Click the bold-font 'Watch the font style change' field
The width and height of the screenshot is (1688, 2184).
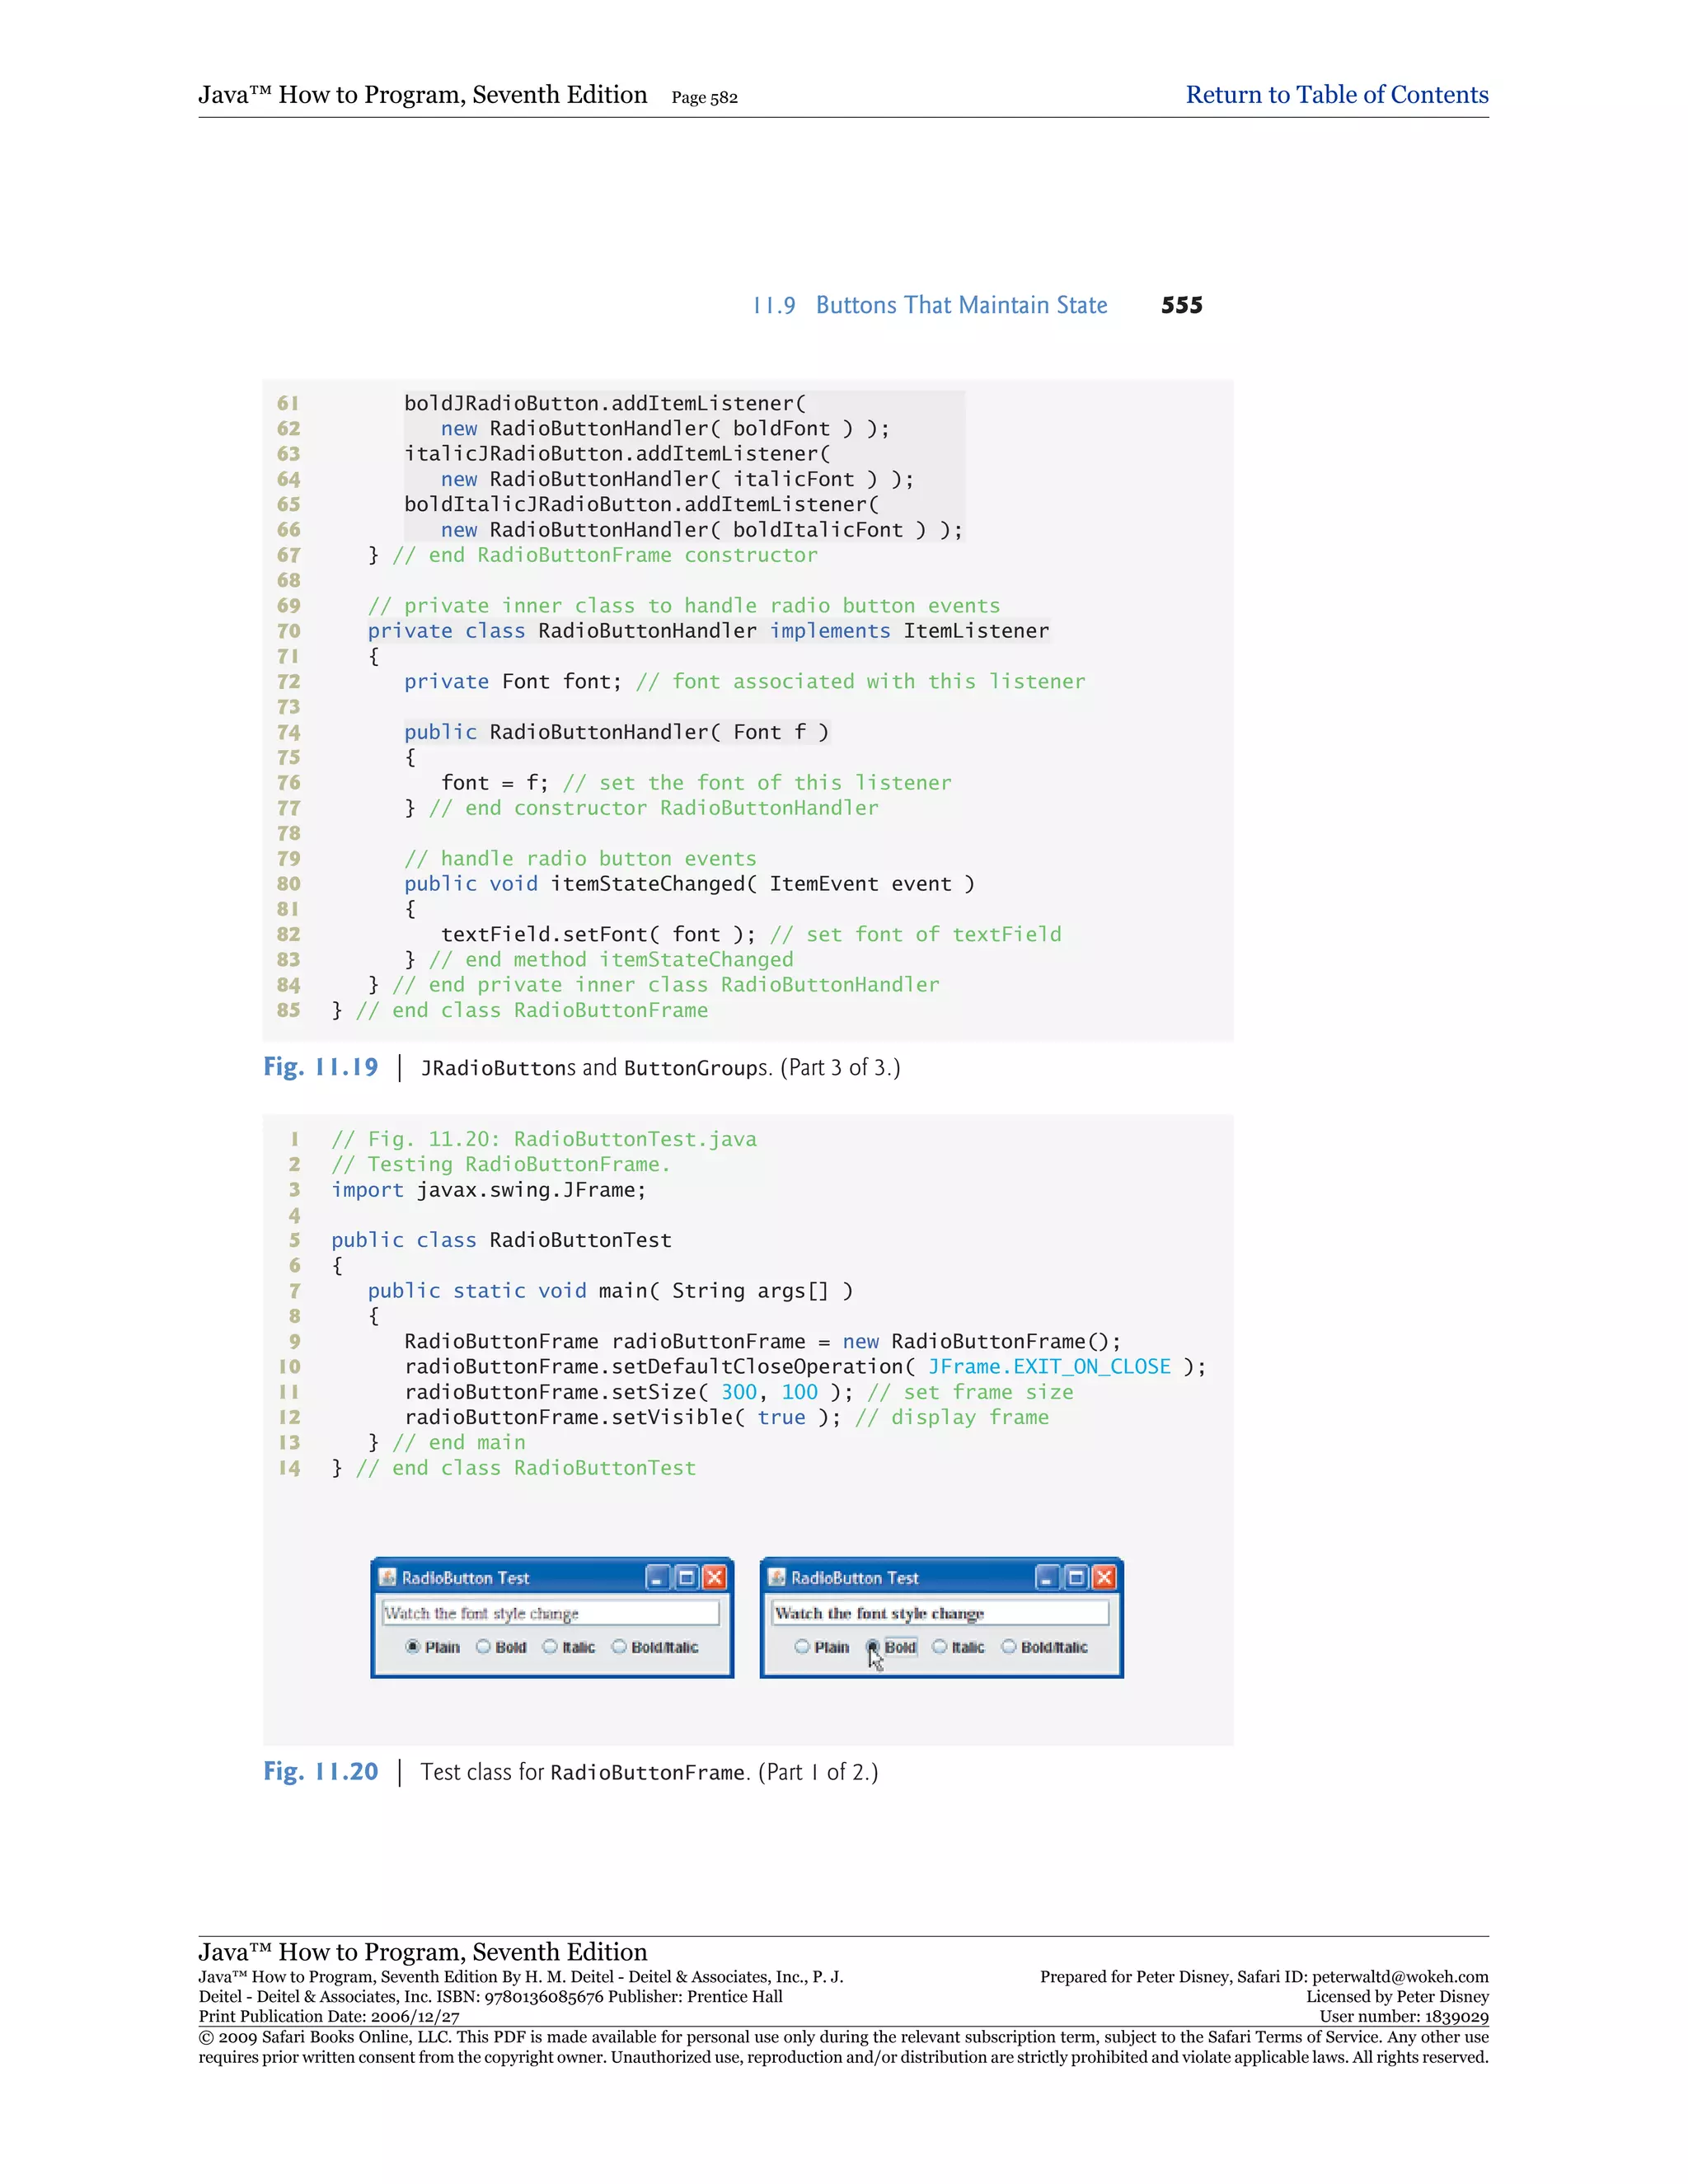pyautogui.click(x=939, y=1613)
